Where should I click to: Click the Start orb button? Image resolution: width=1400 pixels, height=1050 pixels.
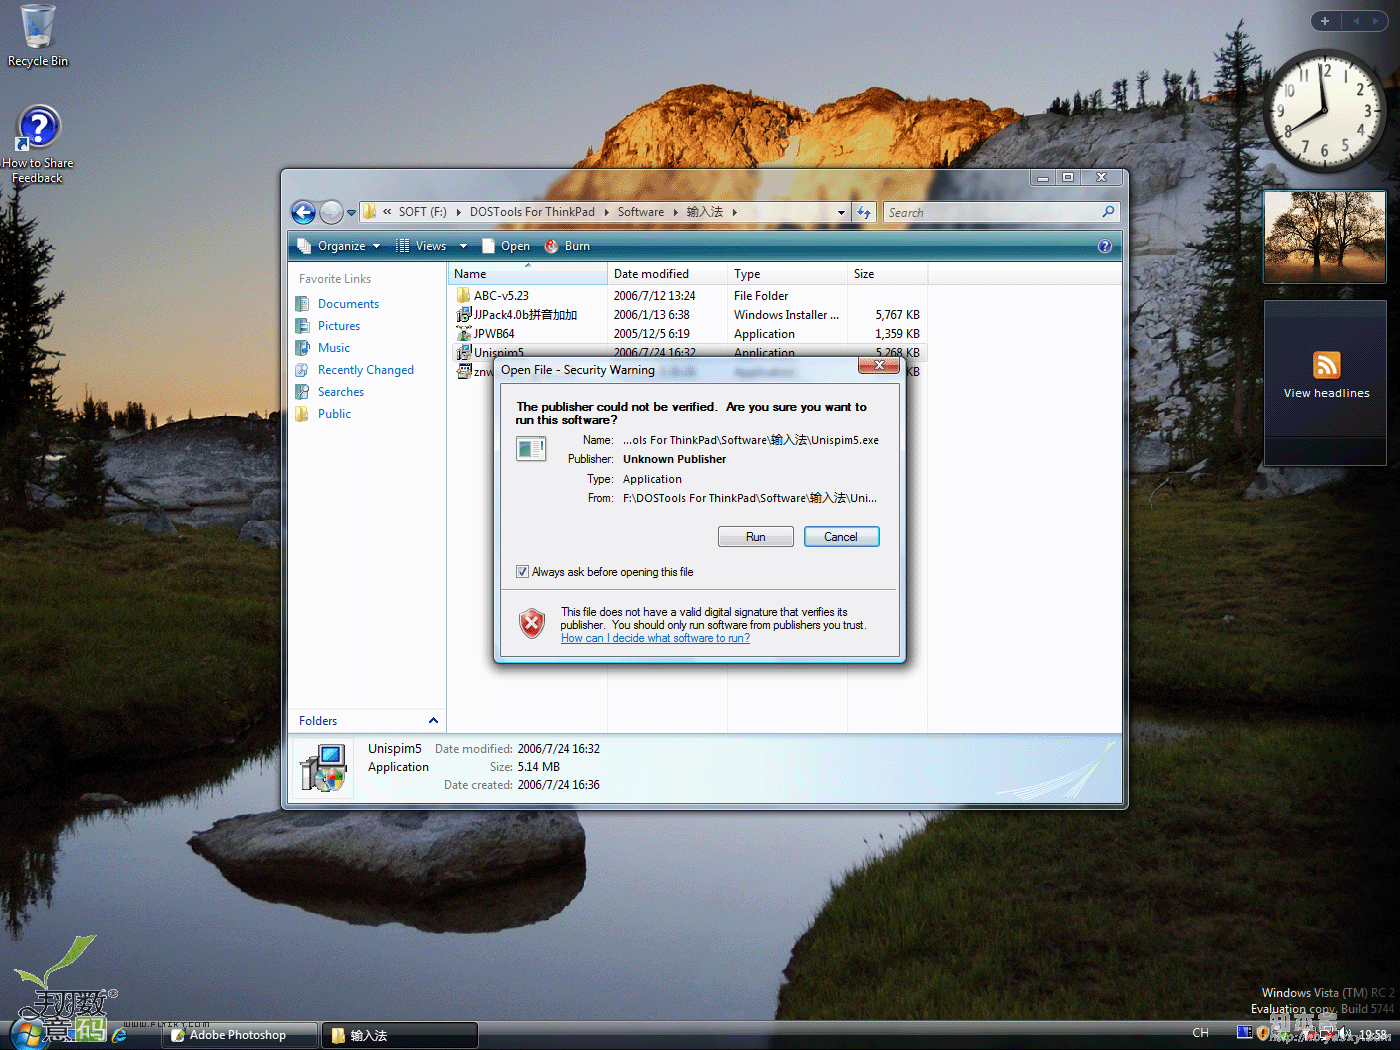(x=30, y=1034)
